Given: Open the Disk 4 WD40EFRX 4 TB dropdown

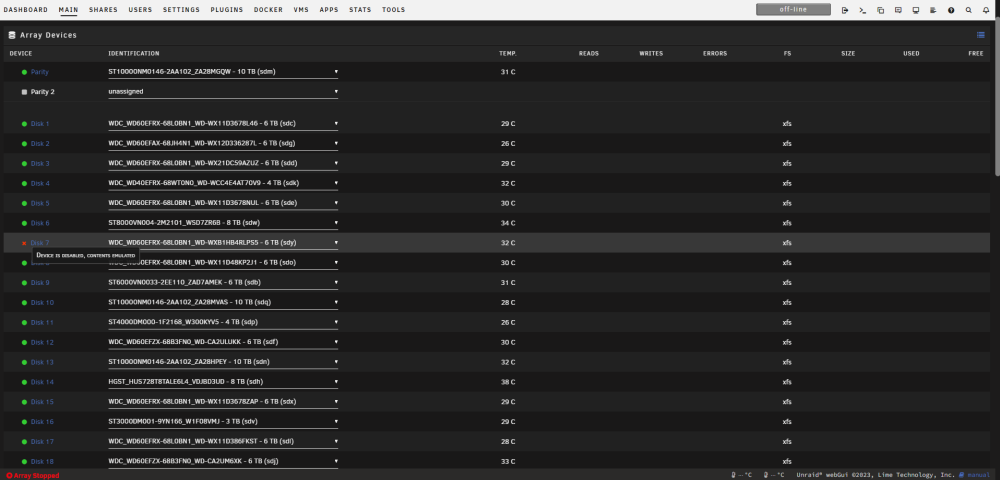Looking at the screenshot, I should click(223, 183).
